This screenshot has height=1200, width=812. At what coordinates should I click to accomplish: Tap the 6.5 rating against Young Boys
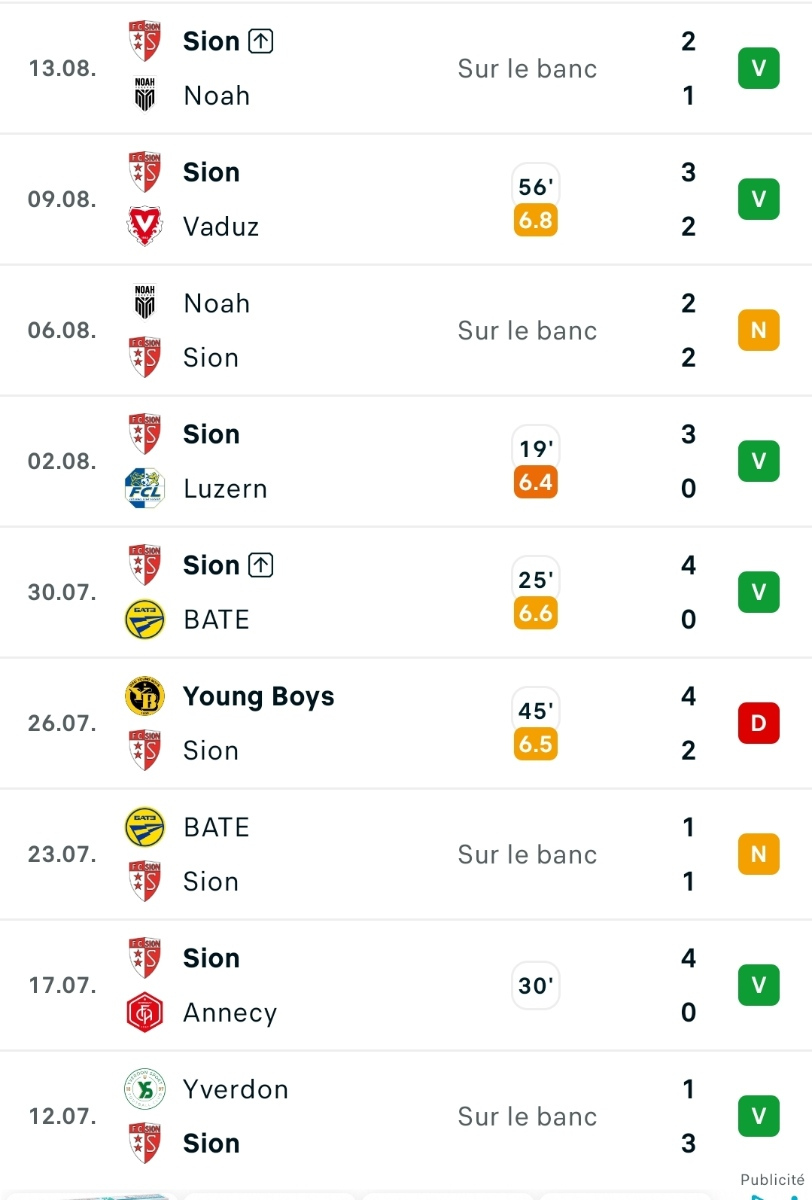coord(536,744)
